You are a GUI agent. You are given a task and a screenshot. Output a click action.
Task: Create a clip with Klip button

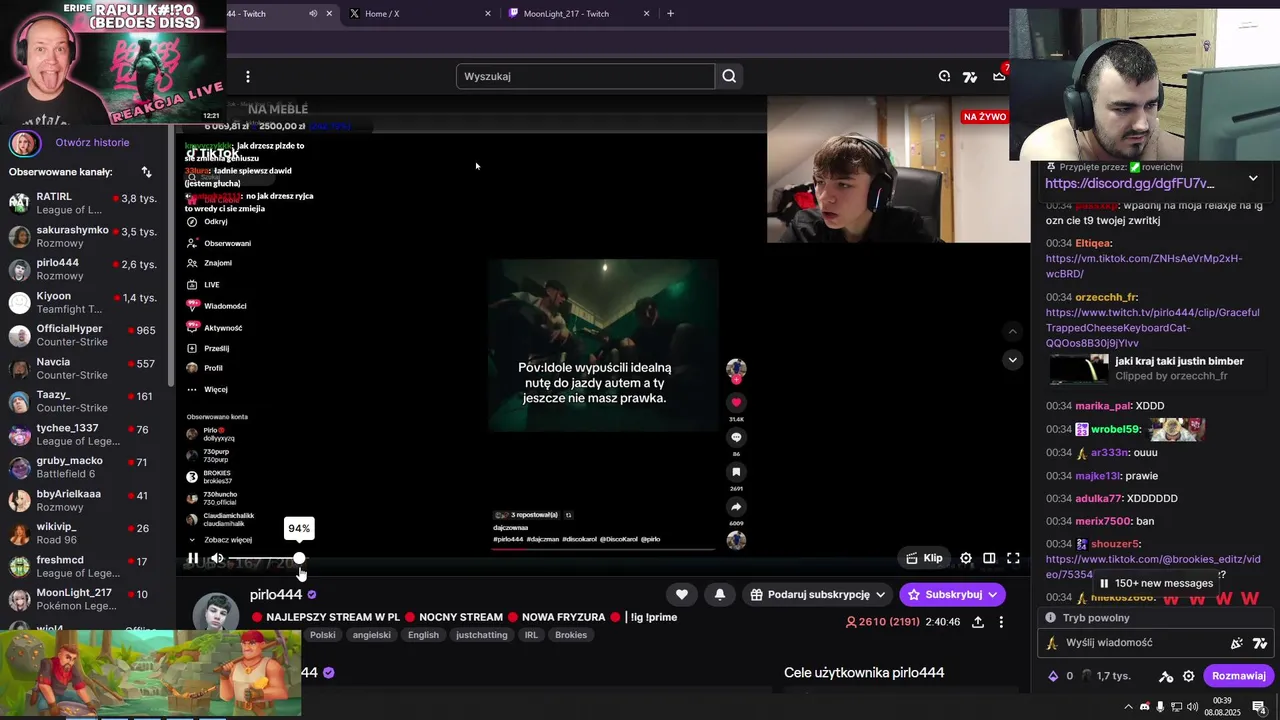tap(924, 558)
